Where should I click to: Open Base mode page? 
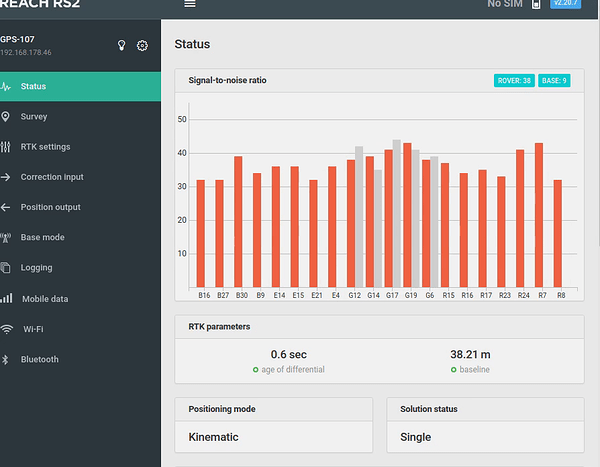click(x=80, y=237)
